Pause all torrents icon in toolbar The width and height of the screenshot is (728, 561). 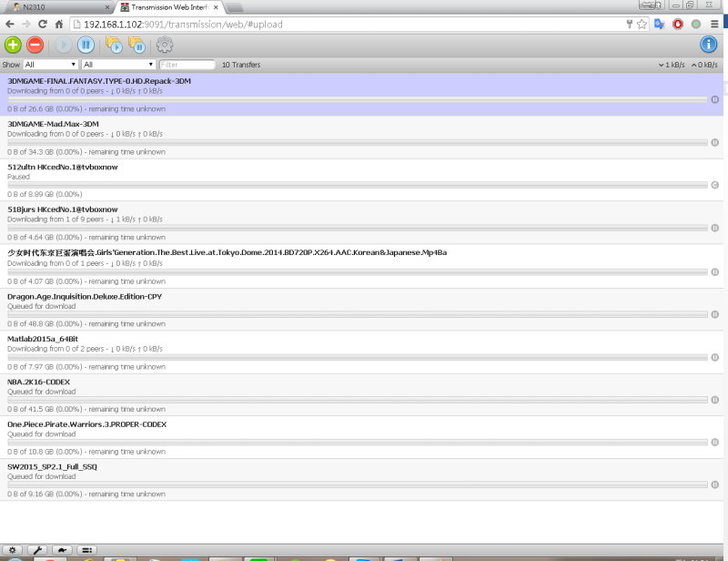coord(137,45)
